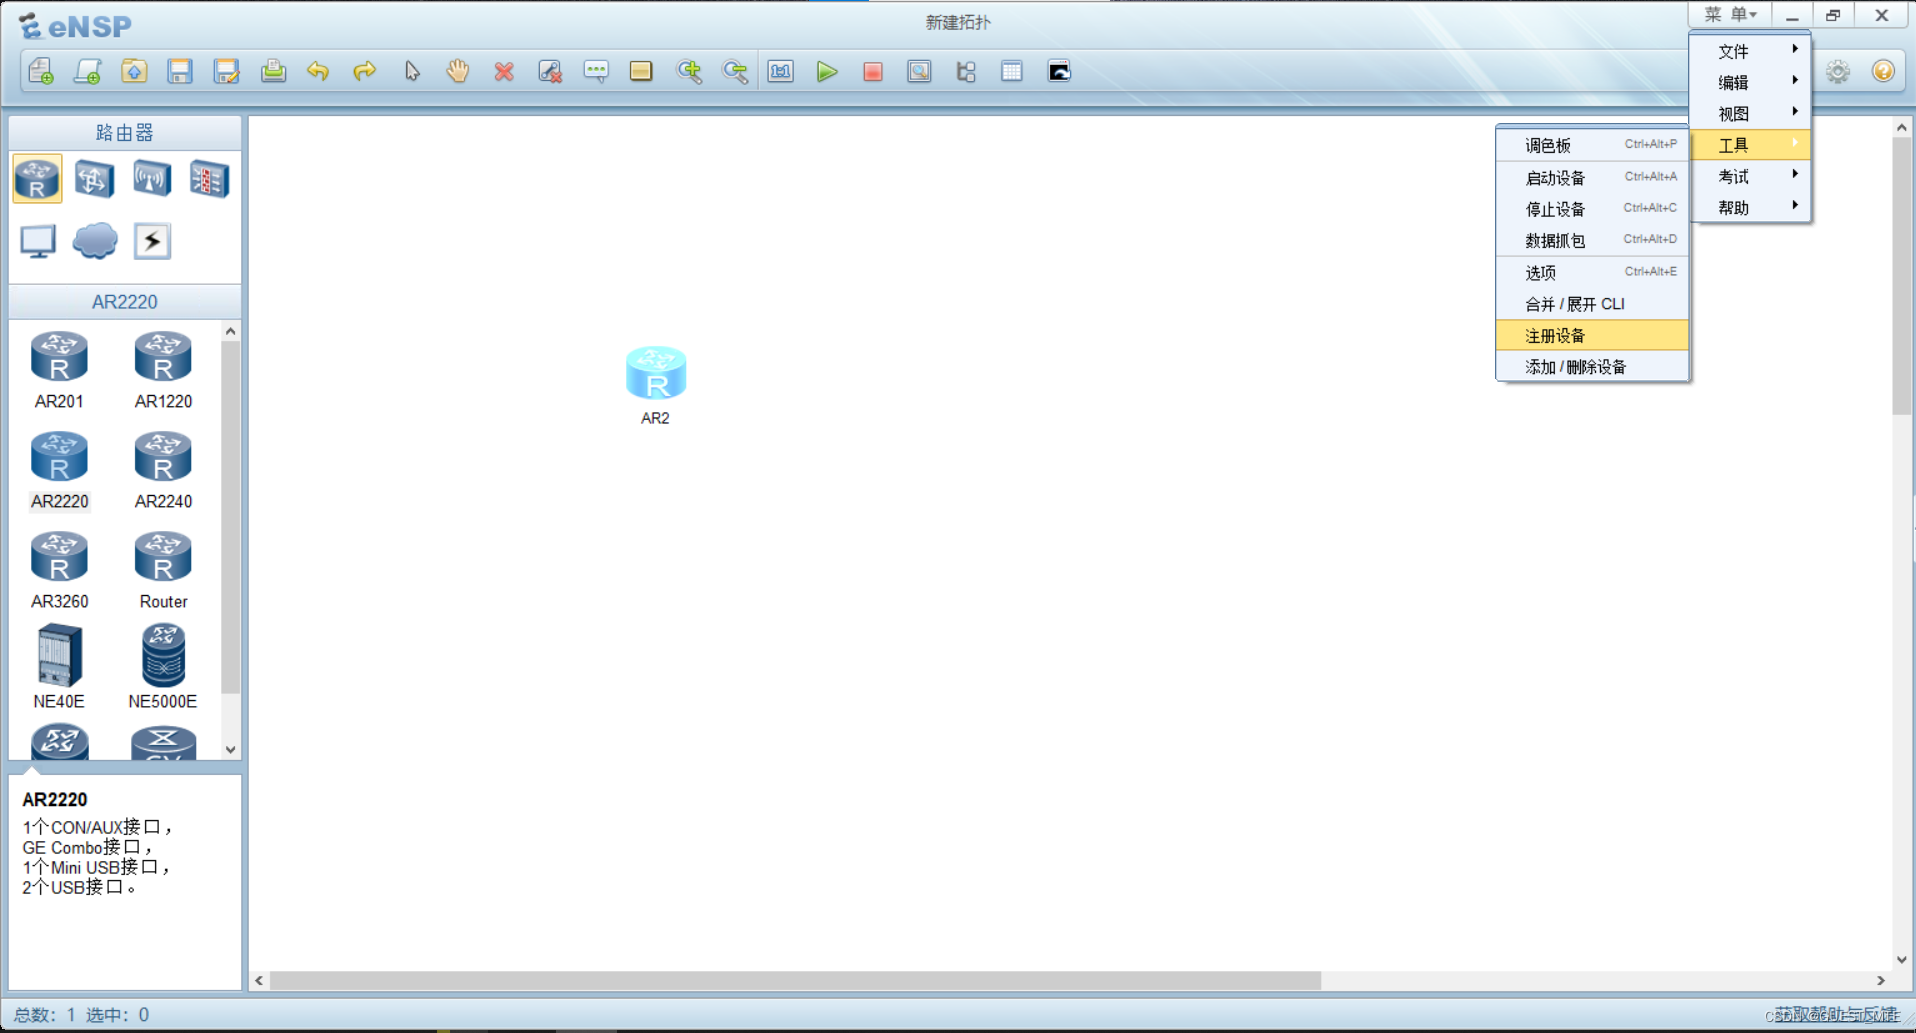The width and height of the screenshot is (1916, 1033).
Task: Expand the 考试 submenu
Action: point(1751,176)
